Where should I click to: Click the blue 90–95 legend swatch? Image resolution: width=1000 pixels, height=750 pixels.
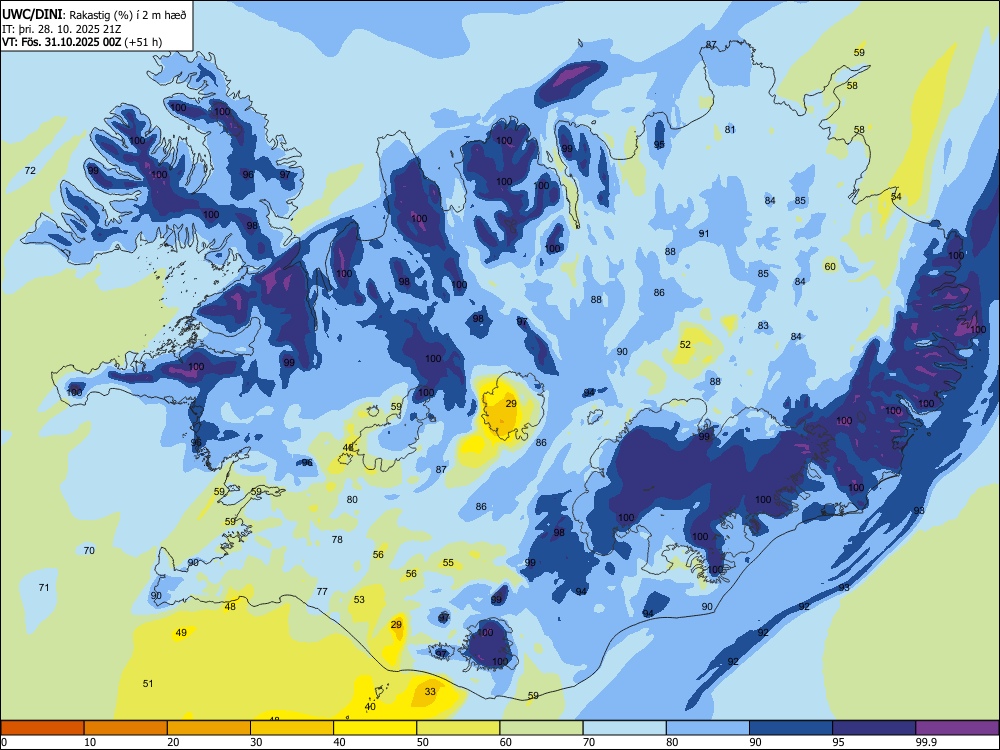click(x=791, y=728)
